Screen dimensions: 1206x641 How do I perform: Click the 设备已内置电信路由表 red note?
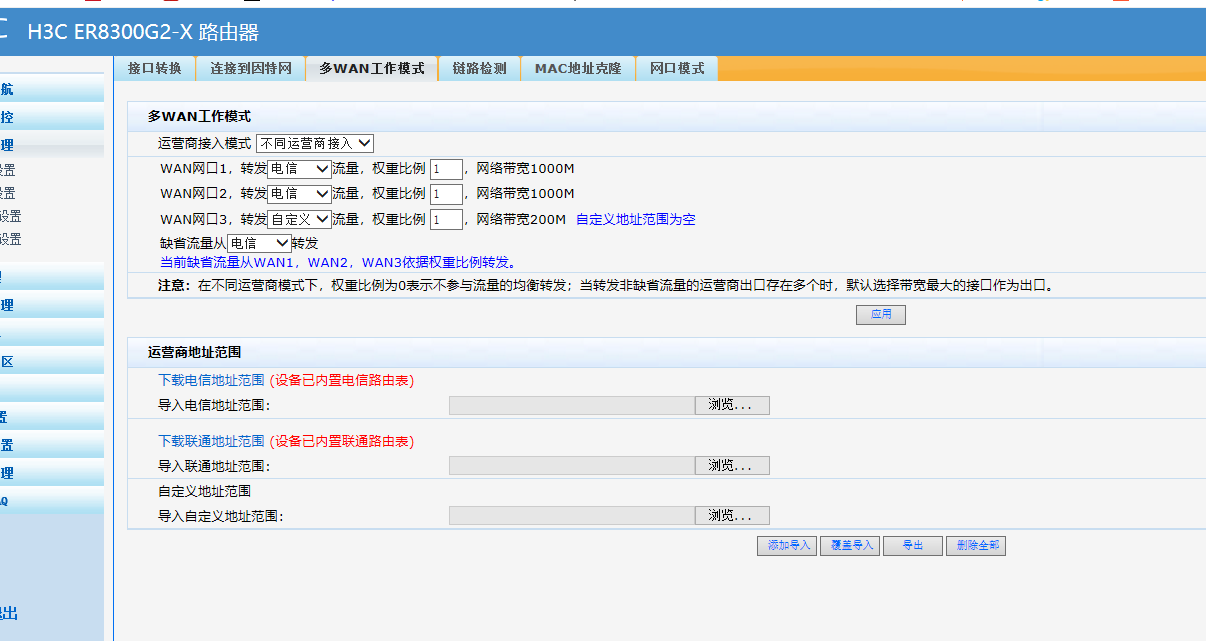342,380
